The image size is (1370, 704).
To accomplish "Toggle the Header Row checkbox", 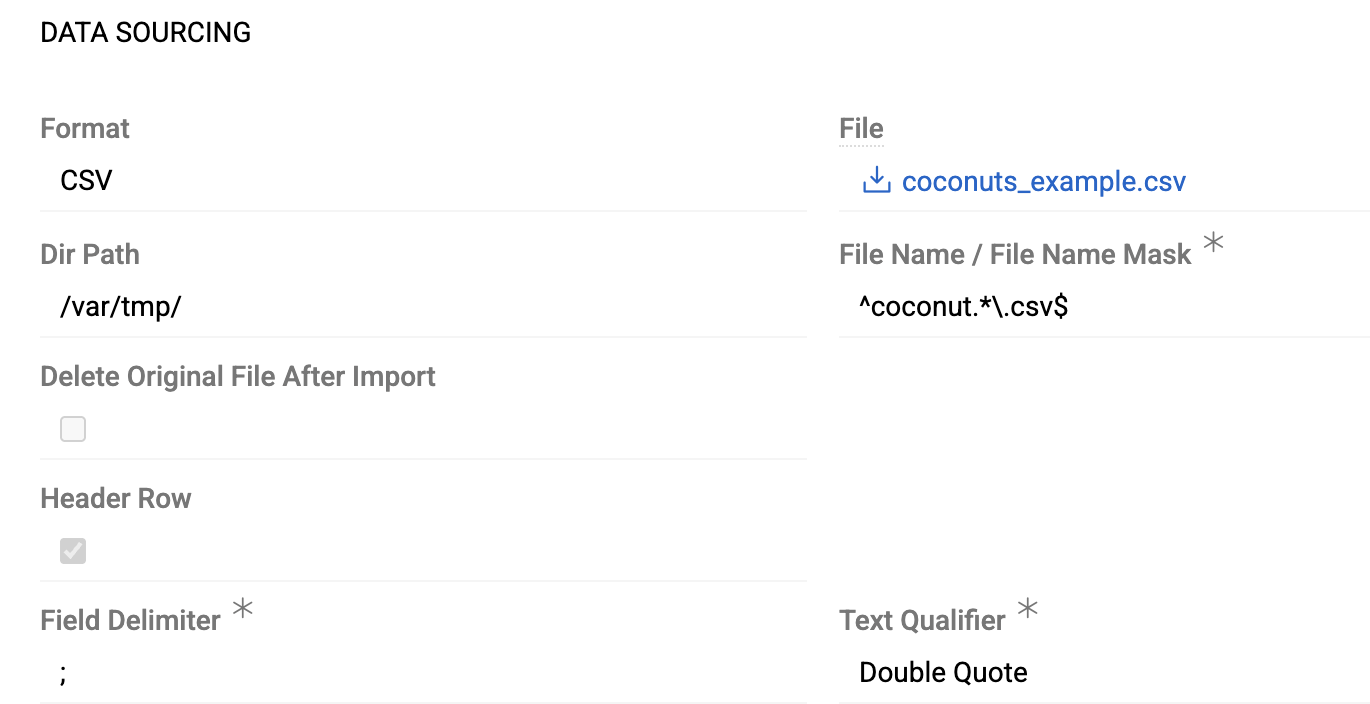I will tap(73, 551).
